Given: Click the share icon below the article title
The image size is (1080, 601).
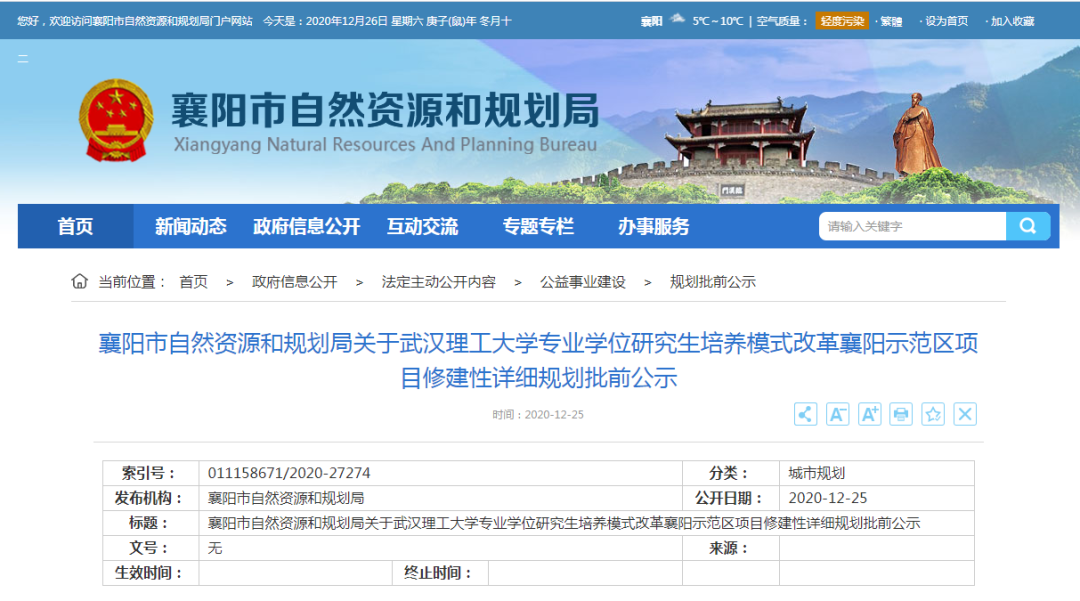Looking at the screenshot, I should (805, 414).
